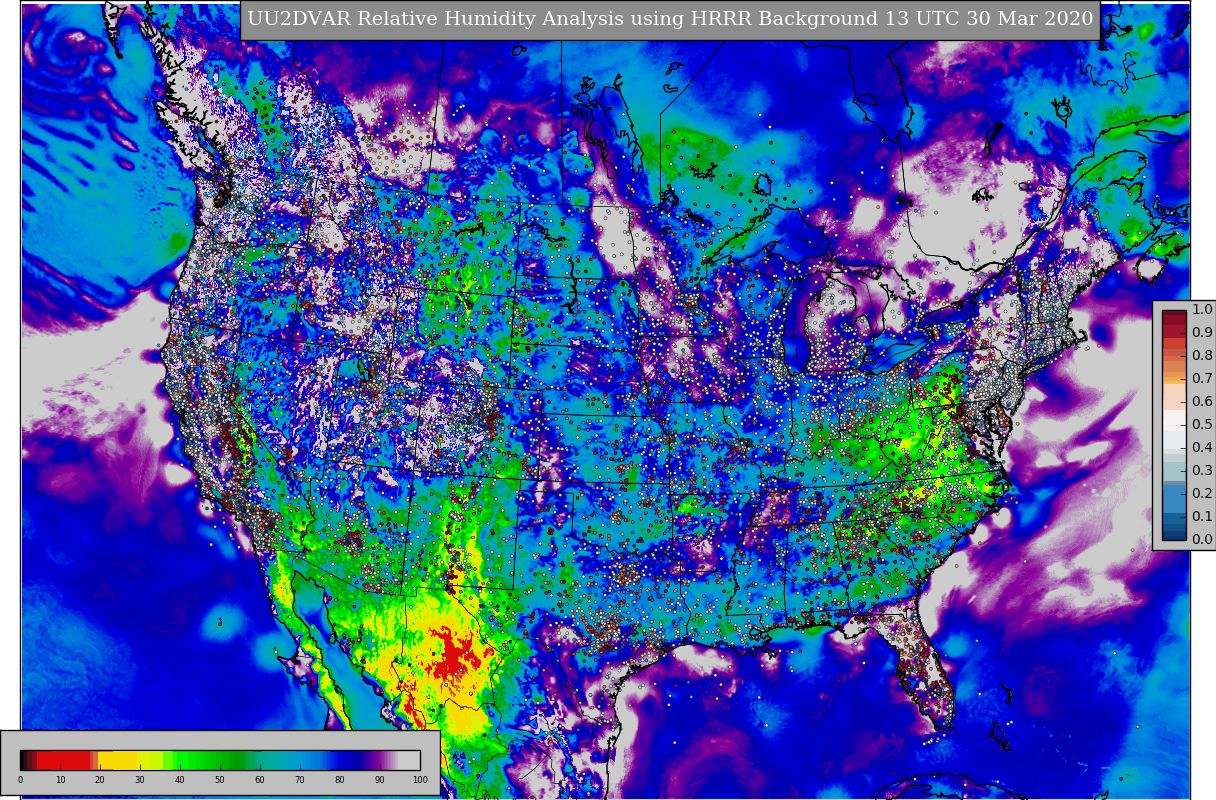The image size is (1216, 800).
Task: Click the 60 tick label on humidity colorbar
Action: 260,780
